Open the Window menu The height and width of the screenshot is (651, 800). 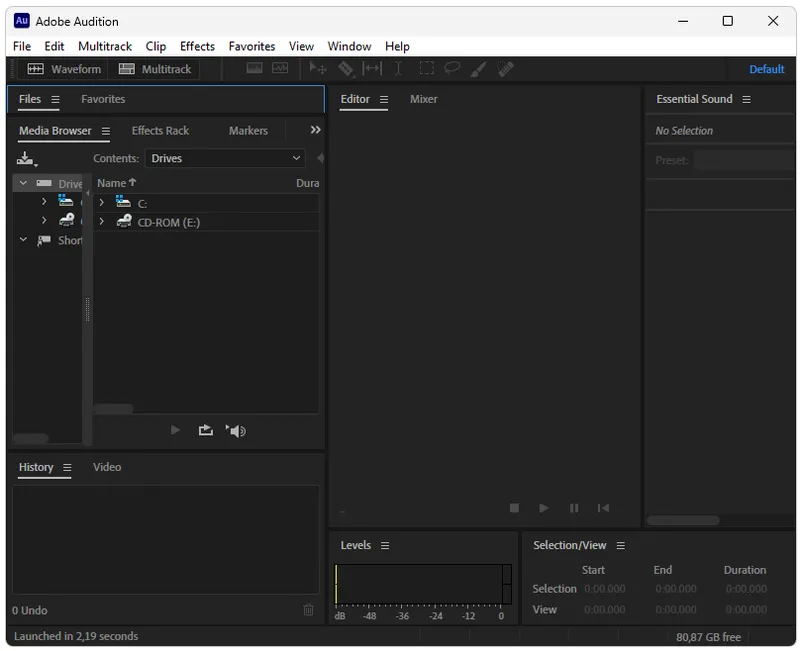coord(349,46)
